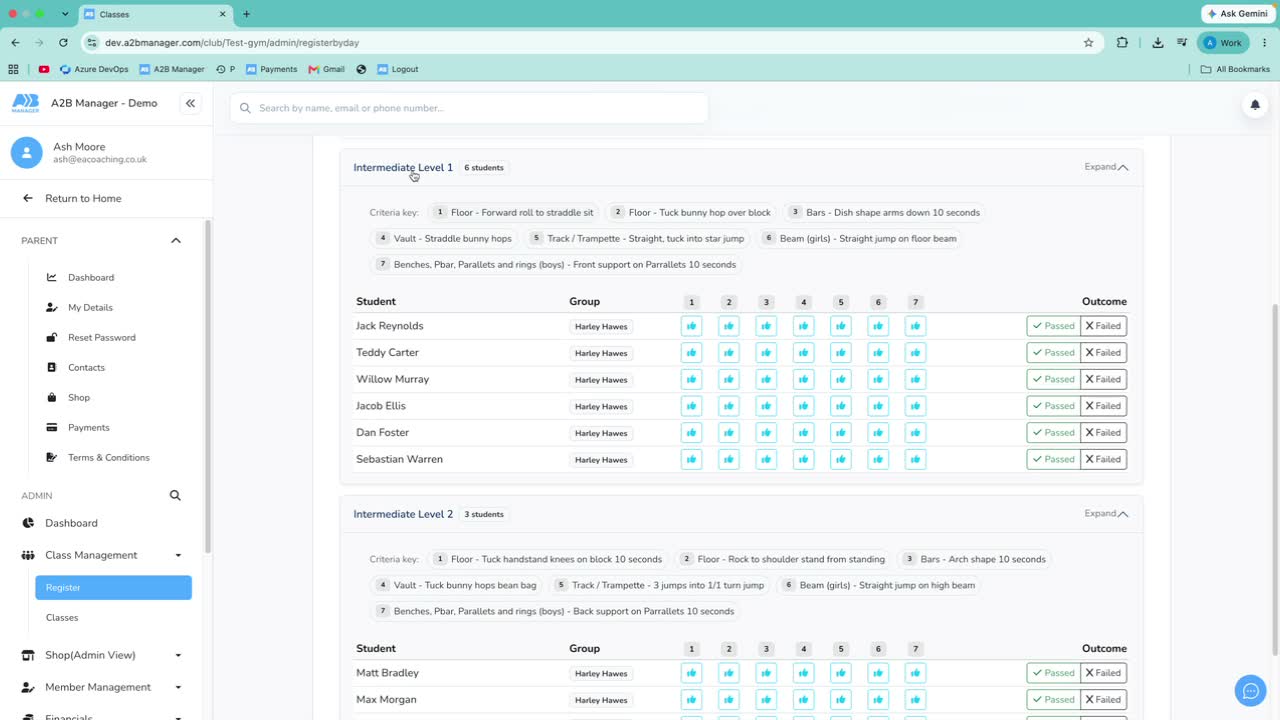Click the Admin Dashboard pie chart icon
Screen dimensions: 1280x720
28,523
